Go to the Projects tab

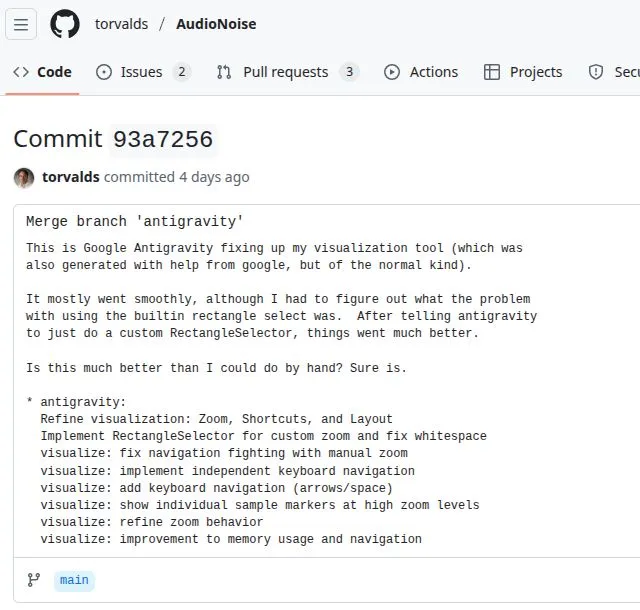[x=535, y=72]
